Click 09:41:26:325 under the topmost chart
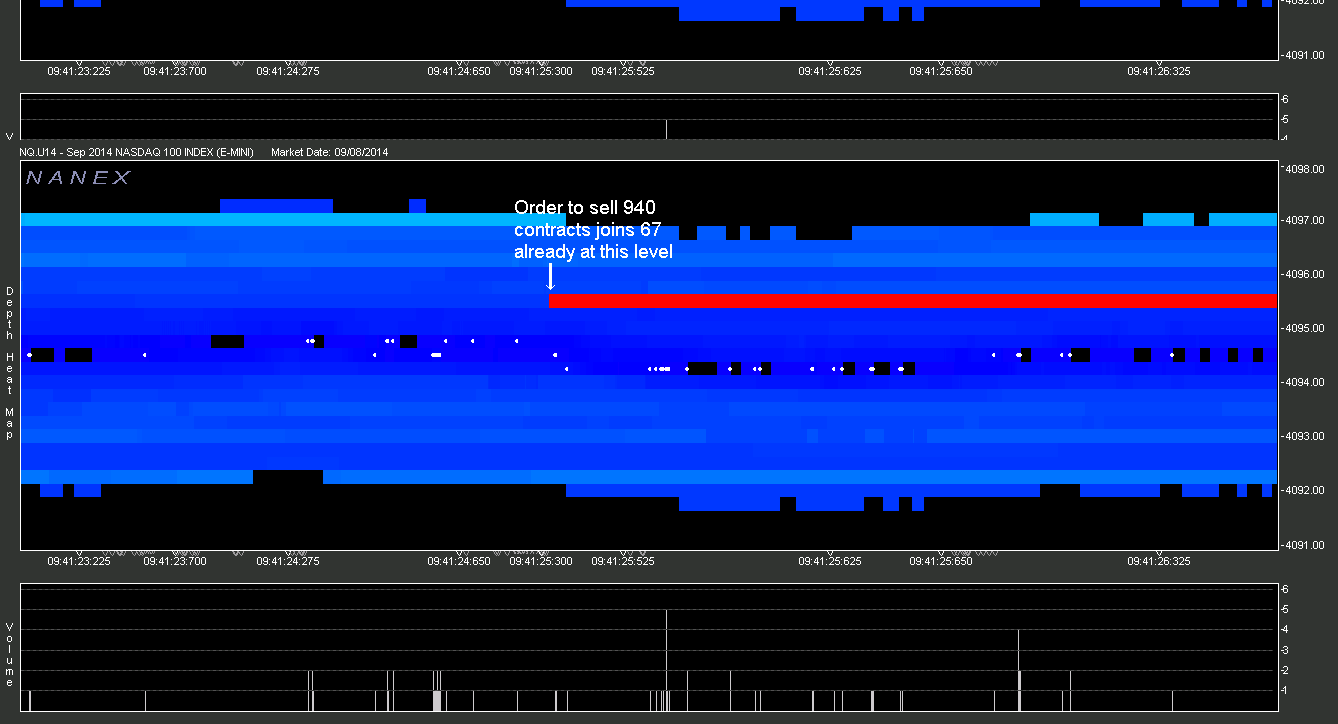Viewport: 1338px width, 724px height. (x=1159, y=71)
